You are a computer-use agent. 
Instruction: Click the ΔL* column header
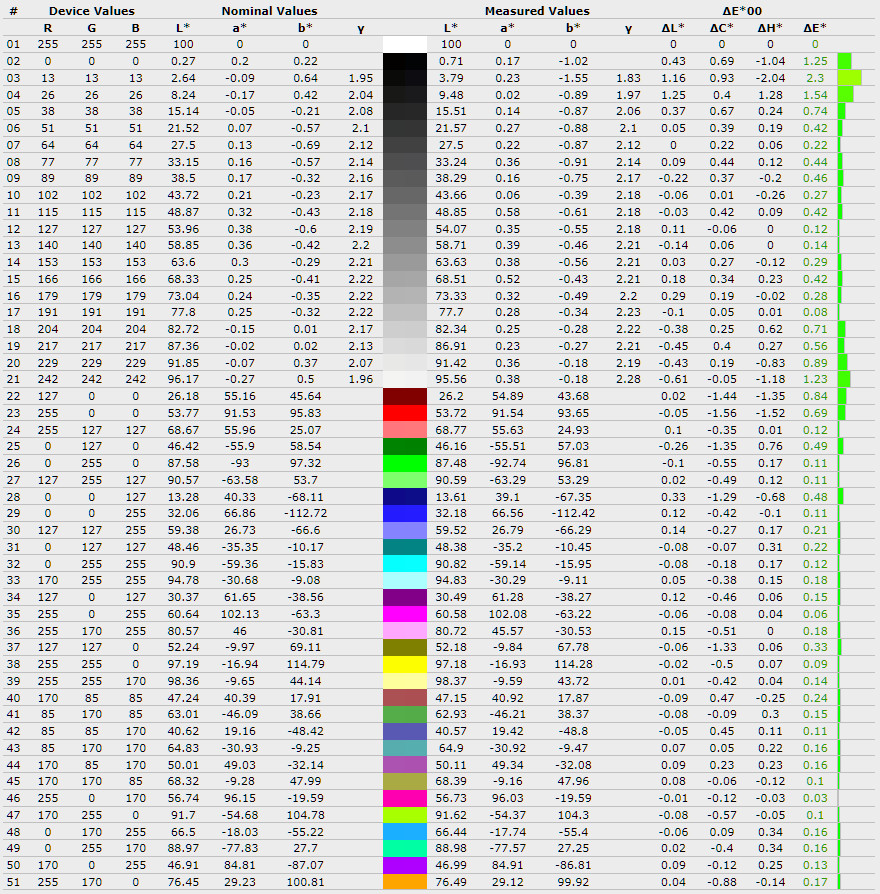coord(673,28)
